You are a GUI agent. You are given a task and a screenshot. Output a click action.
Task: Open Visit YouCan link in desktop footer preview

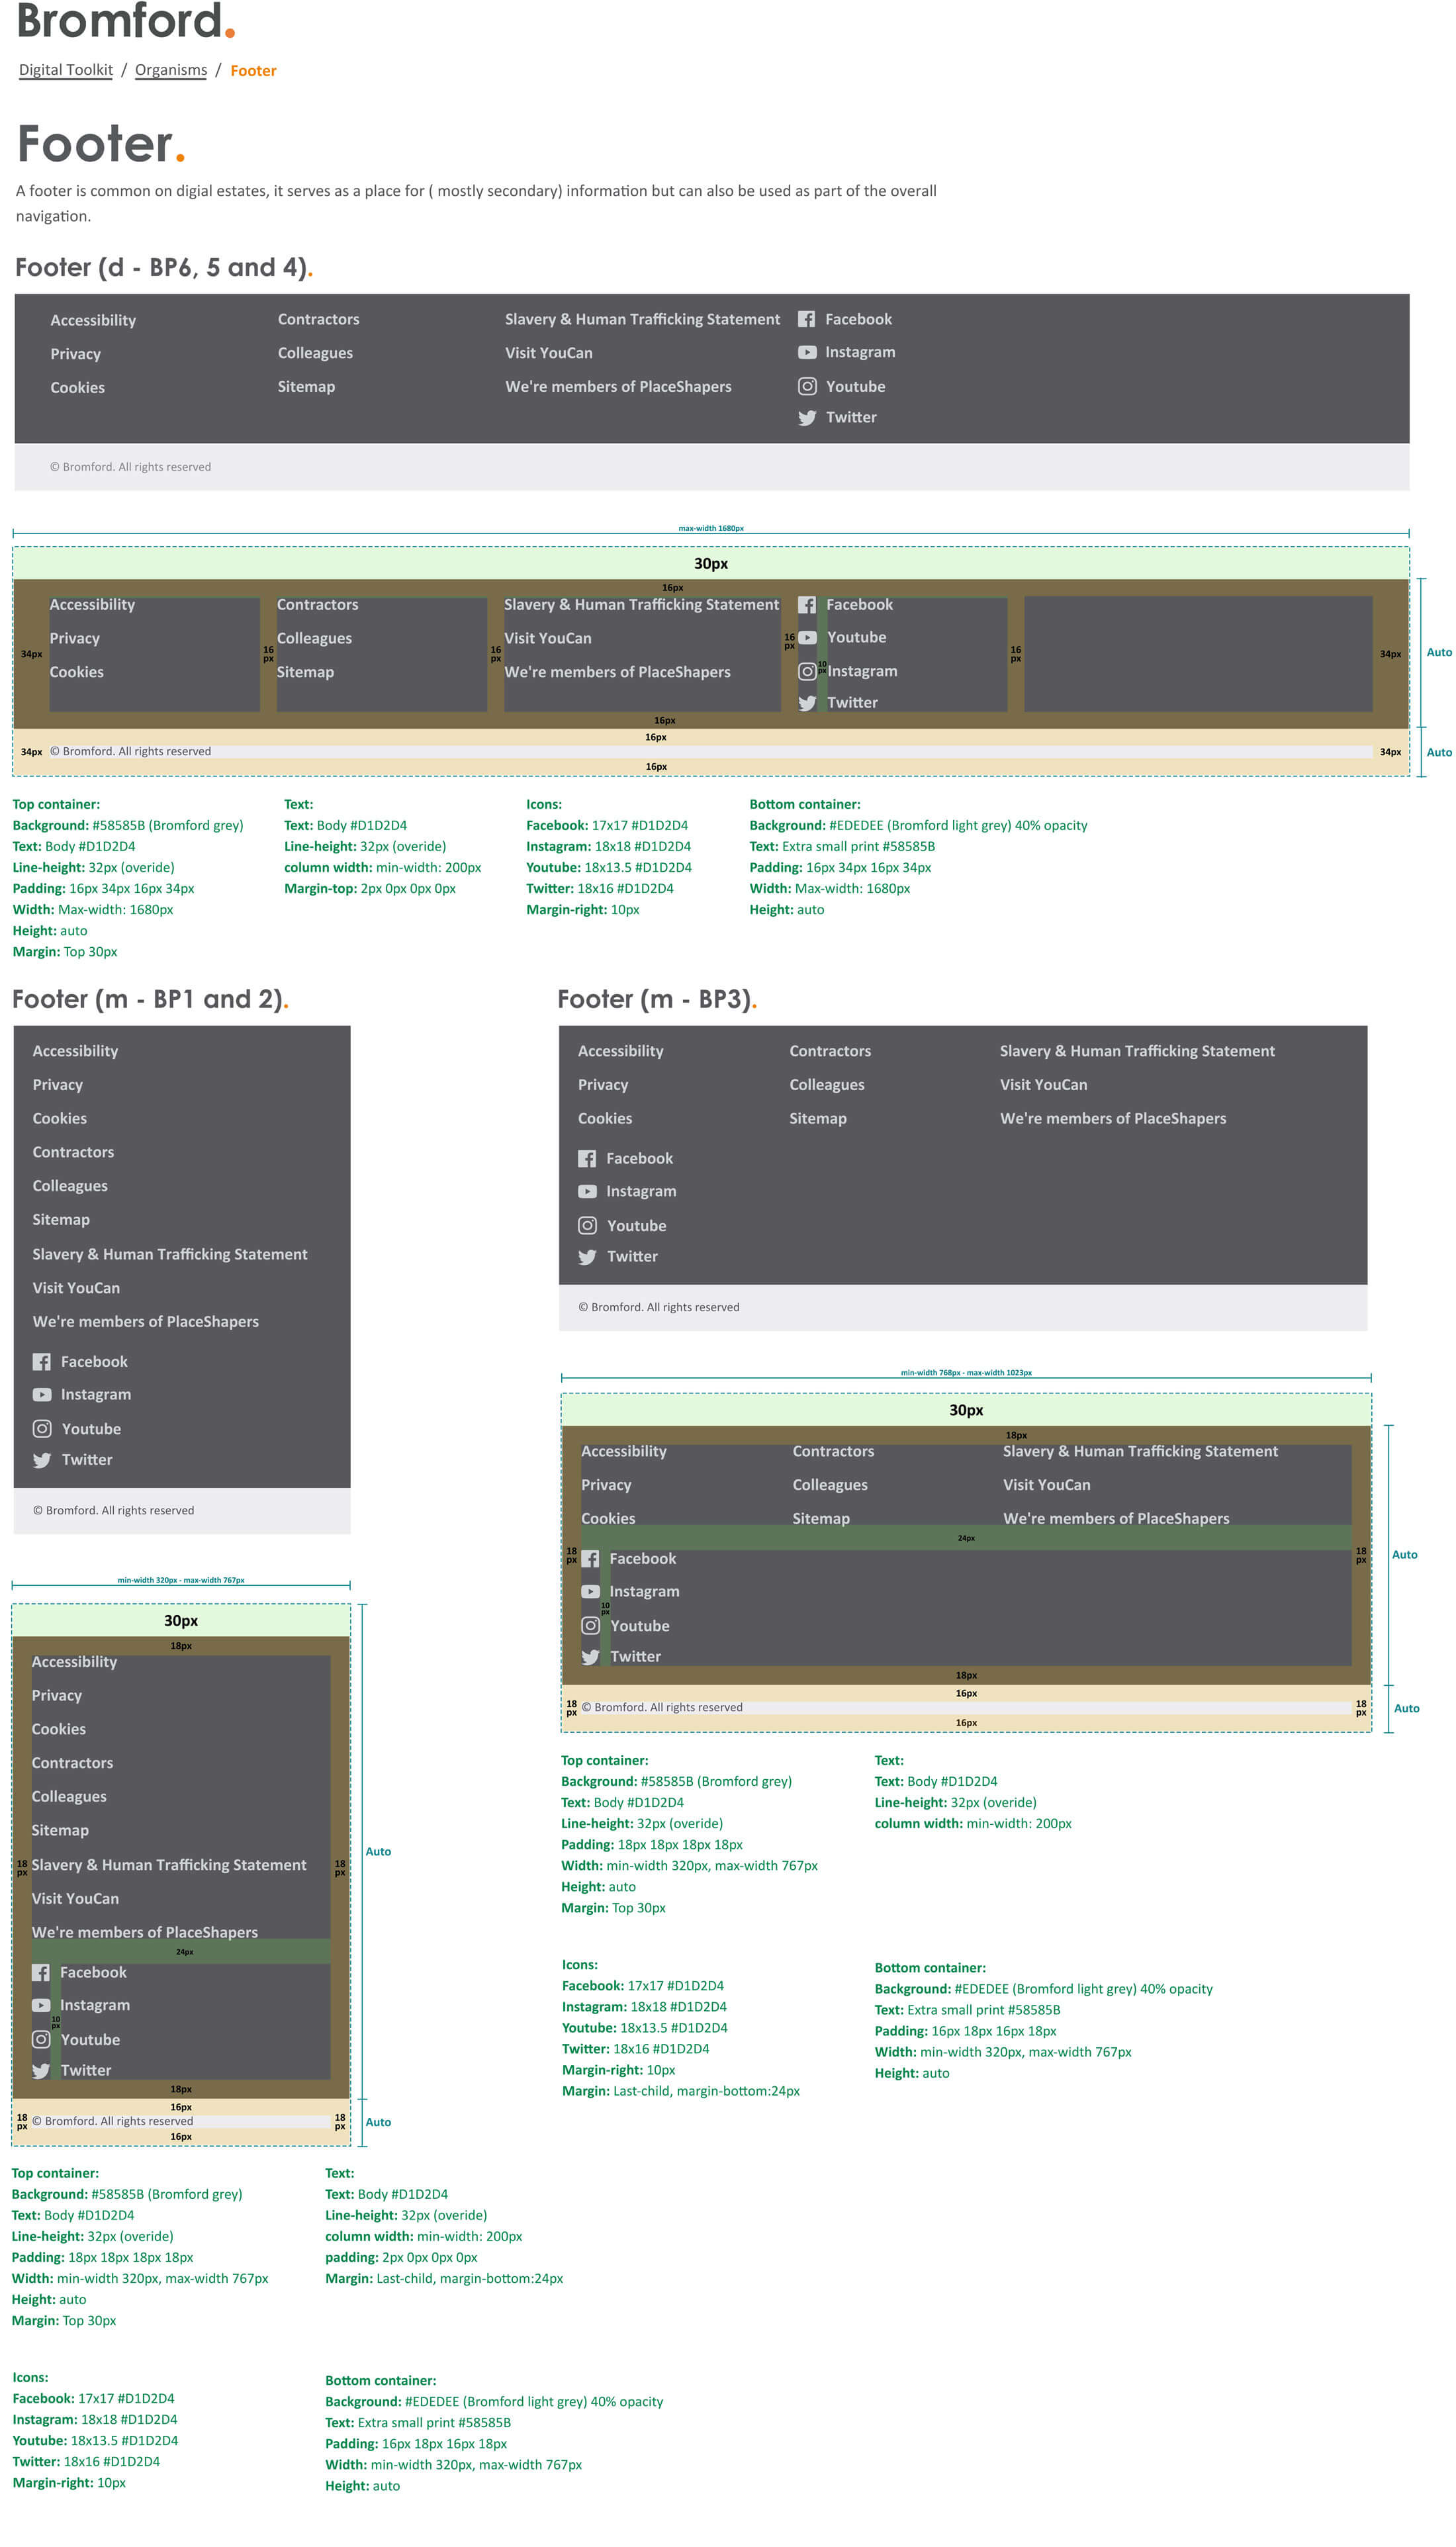(x=549, y=353)
